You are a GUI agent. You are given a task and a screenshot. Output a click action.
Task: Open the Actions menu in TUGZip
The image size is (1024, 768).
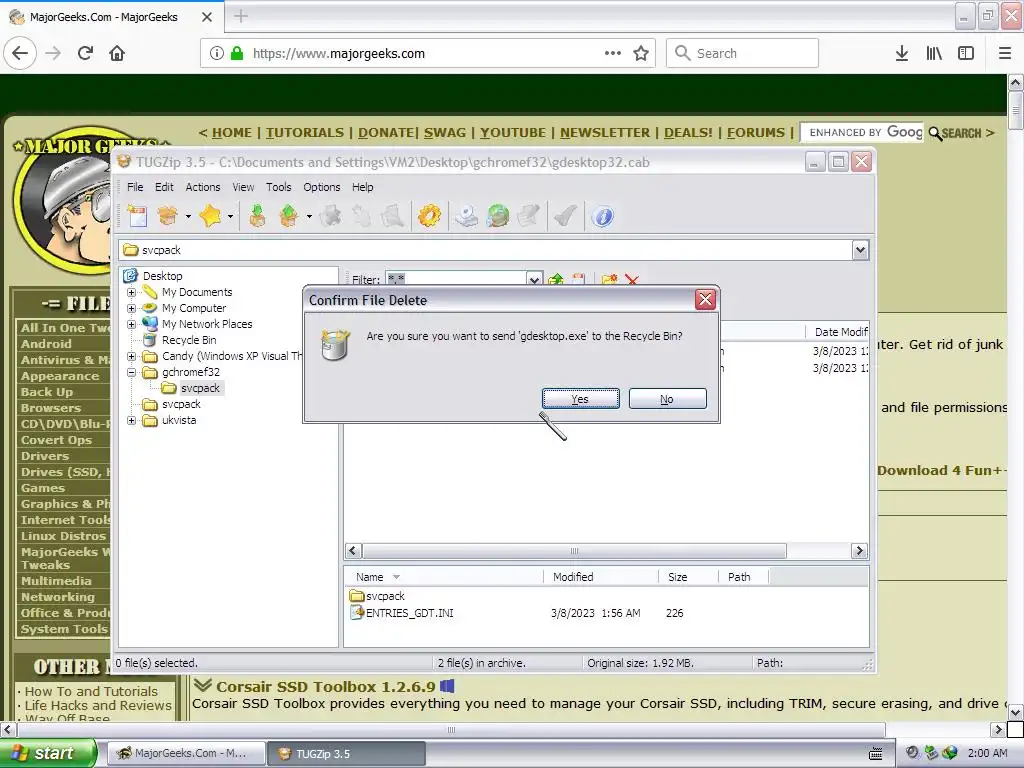[x=202, y=187]
